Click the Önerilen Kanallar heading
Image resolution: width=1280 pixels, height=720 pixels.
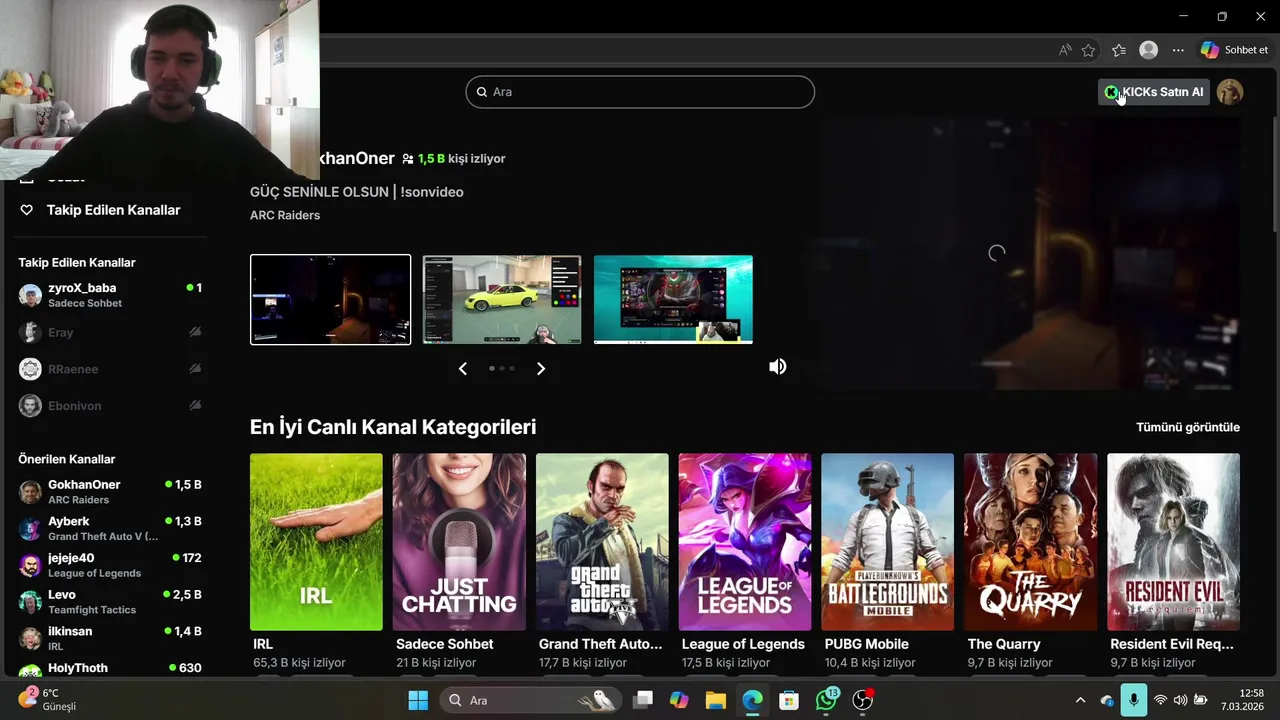[x=67, y=459]
